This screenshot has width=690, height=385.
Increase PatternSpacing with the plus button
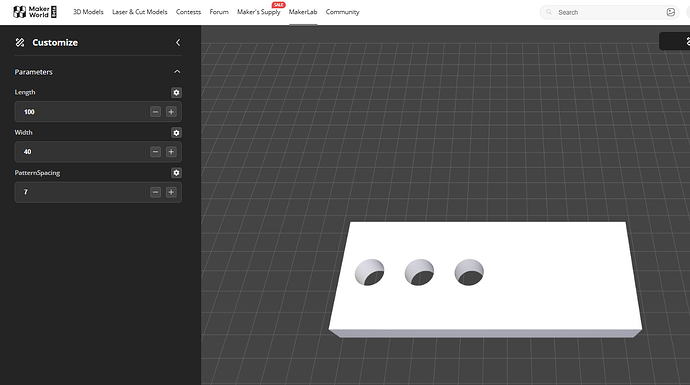click(x=171, y=192)
